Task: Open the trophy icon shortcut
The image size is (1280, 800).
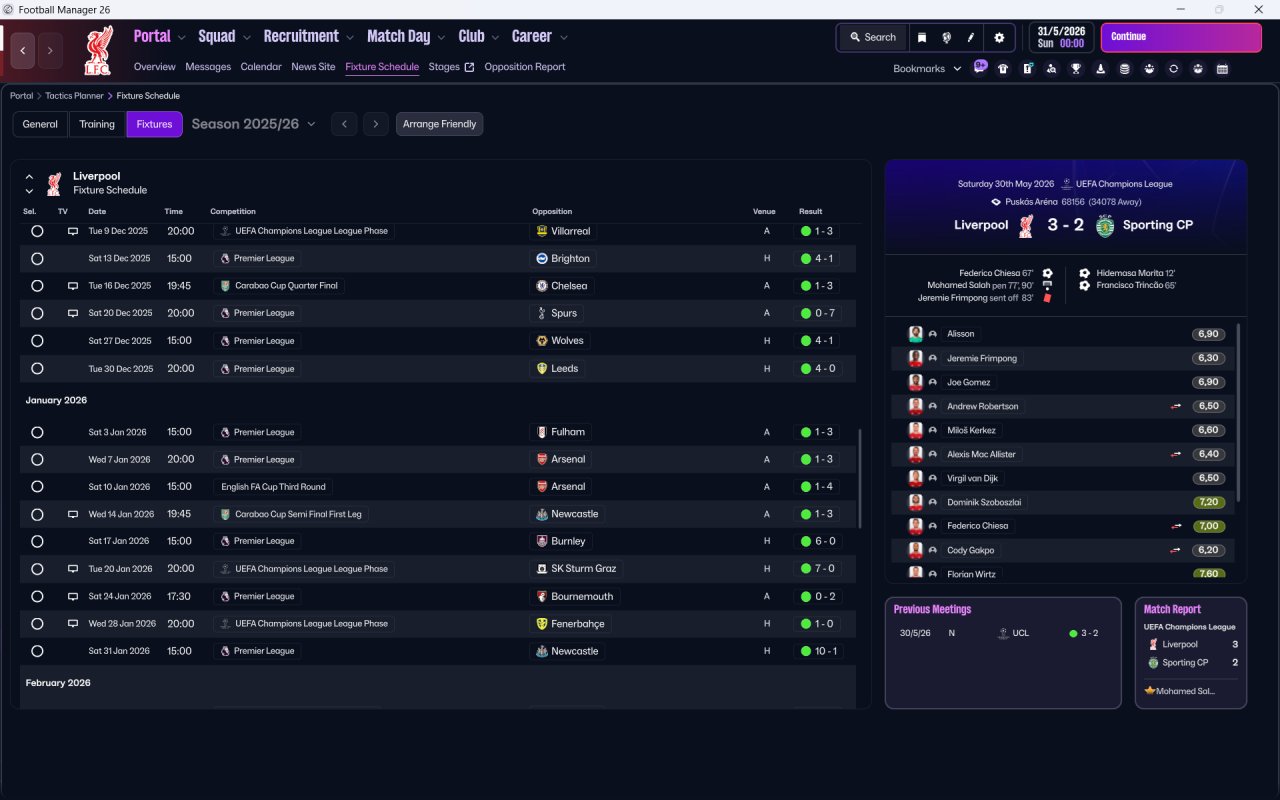Action: [1076, 69]
